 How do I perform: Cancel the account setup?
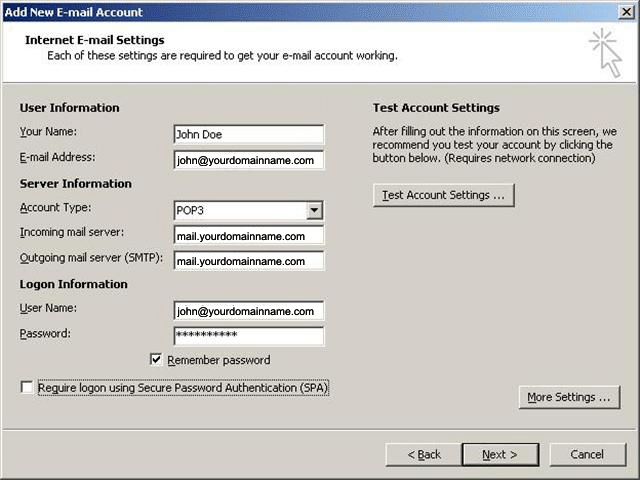587,454
